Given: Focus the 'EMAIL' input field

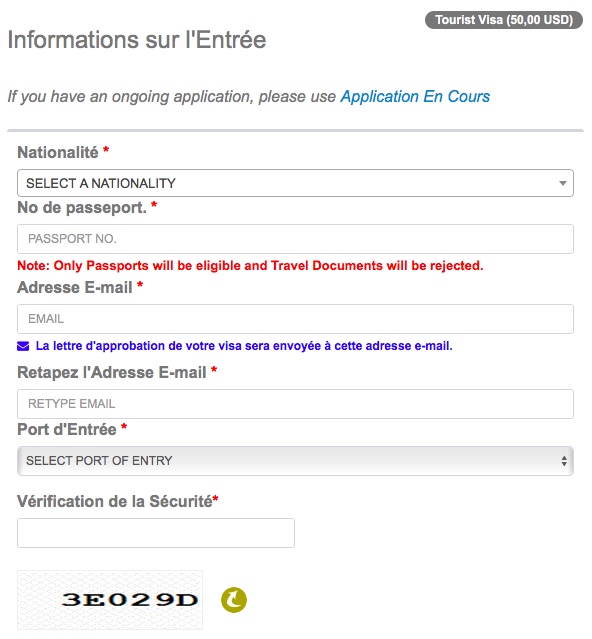Looking at the screenshot, I should tap(295, 319).
